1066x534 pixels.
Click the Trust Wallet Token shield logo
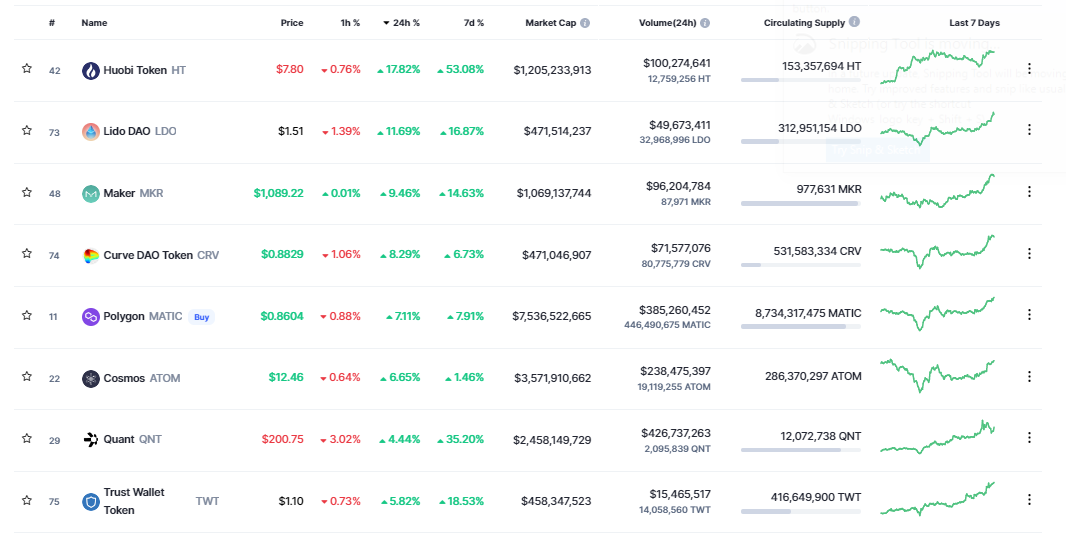point(91,502)
